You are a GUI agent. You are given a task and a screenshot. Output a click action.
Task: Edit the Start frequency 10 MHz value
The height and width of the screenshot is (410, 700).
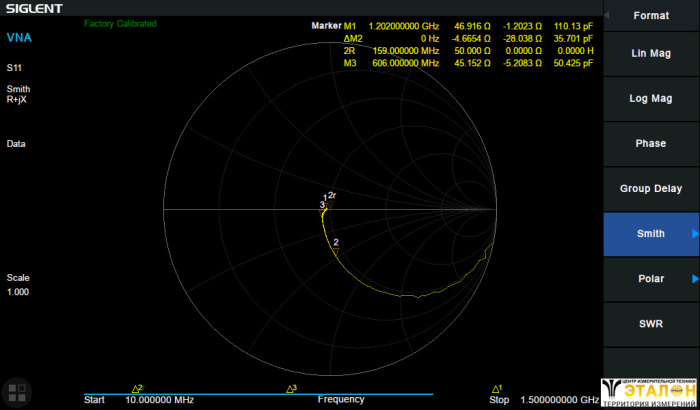pyautogui.click(x=159, y=400)
